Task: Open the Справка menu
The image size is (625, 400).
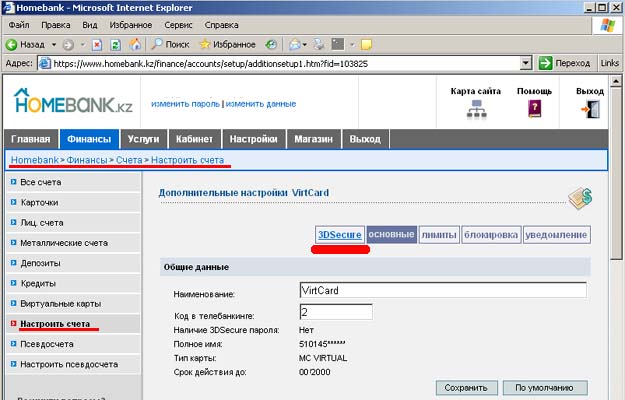Action: pos(221,25)
